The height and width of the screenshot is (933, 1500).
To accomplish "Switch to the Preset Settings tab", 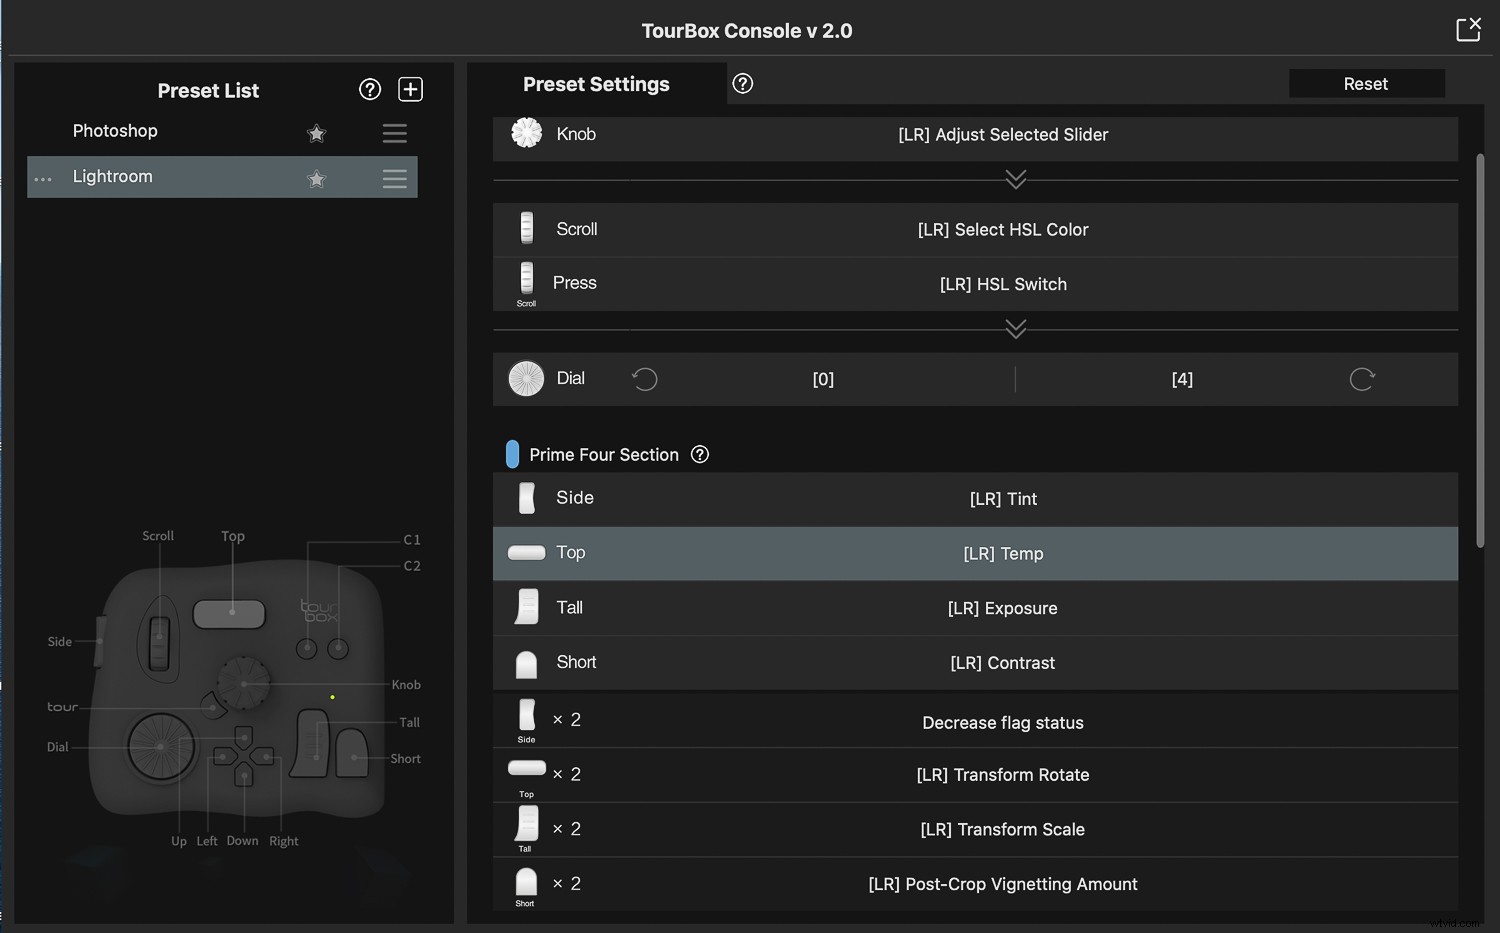I will point(597,84).
